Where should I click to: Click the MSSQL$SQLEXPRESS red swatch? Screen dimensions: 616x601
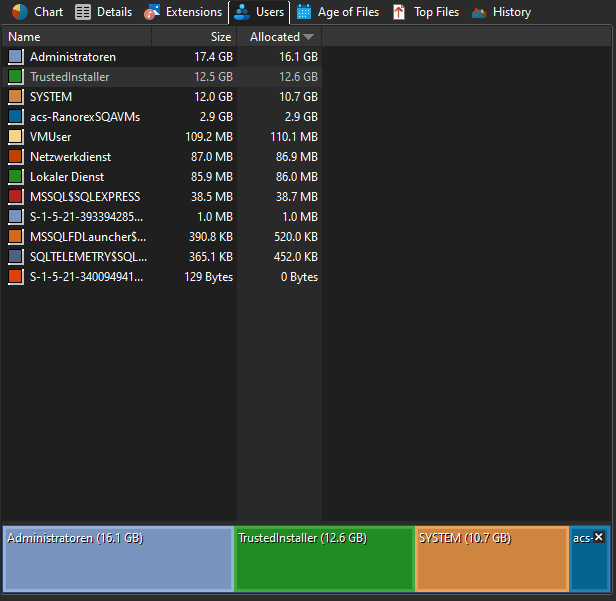[x=16, y=197]
